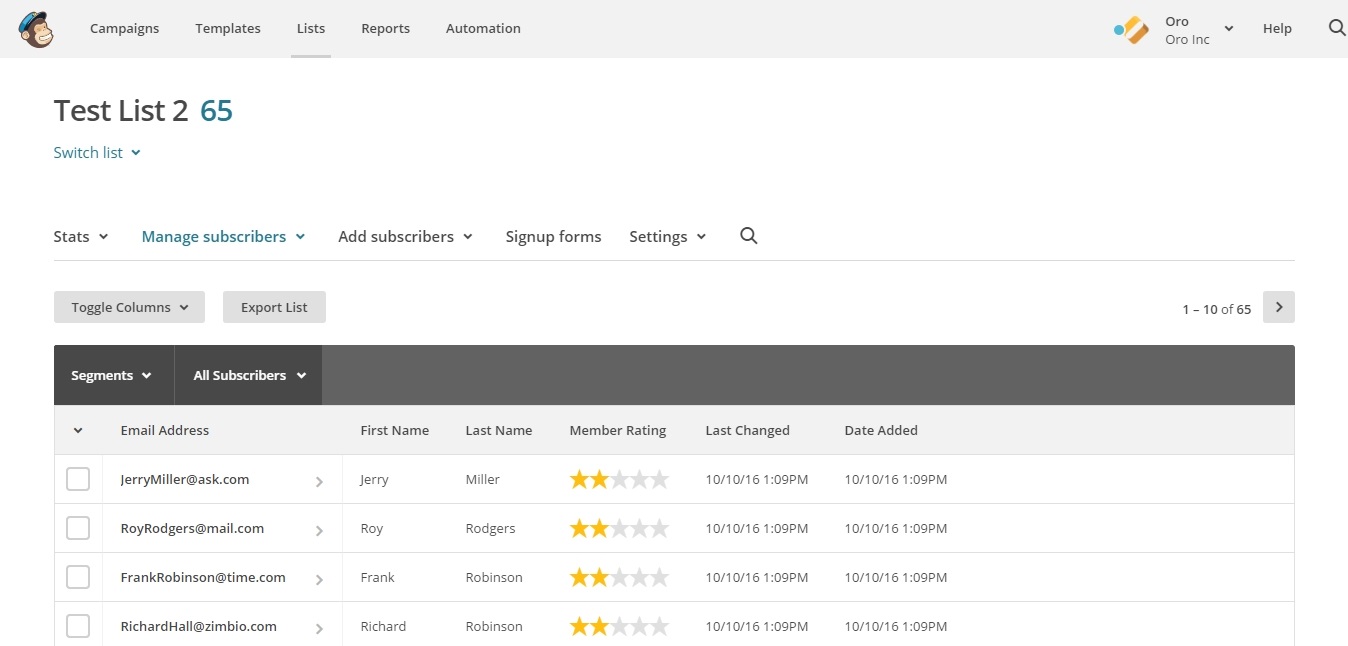Click search magnifier beside Settings menu
1348x646 pixels.
tap(748, 236)
